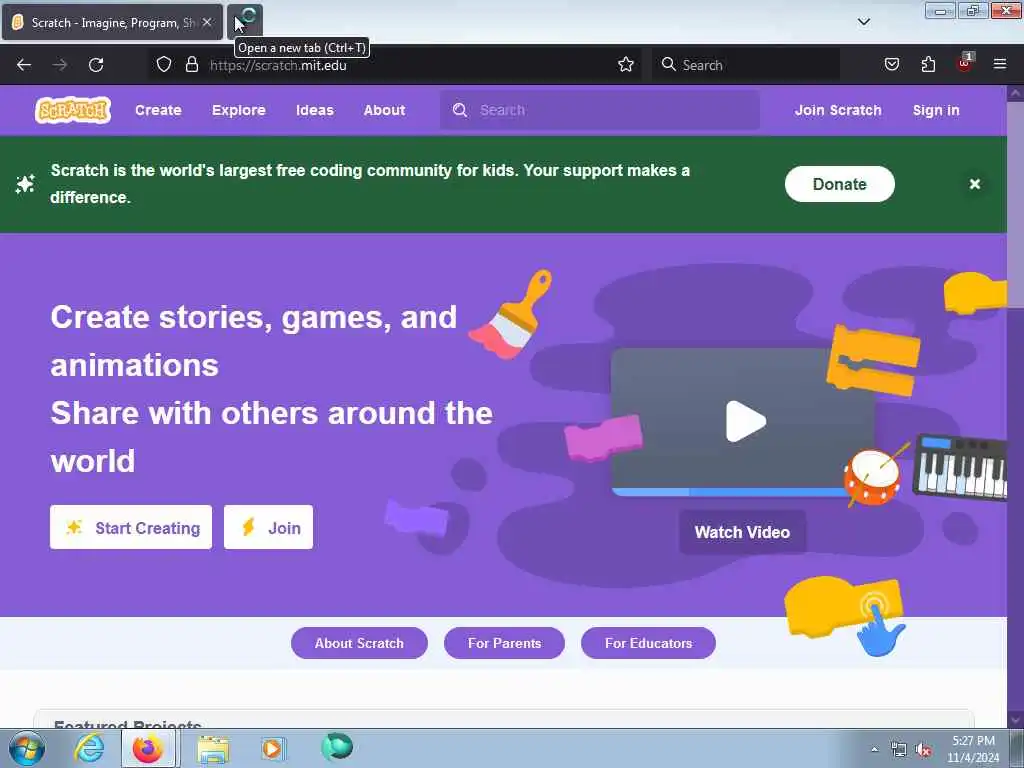Screen dimensions: 1024x768
Task: Click the Start Creating button
Action: 131,527
